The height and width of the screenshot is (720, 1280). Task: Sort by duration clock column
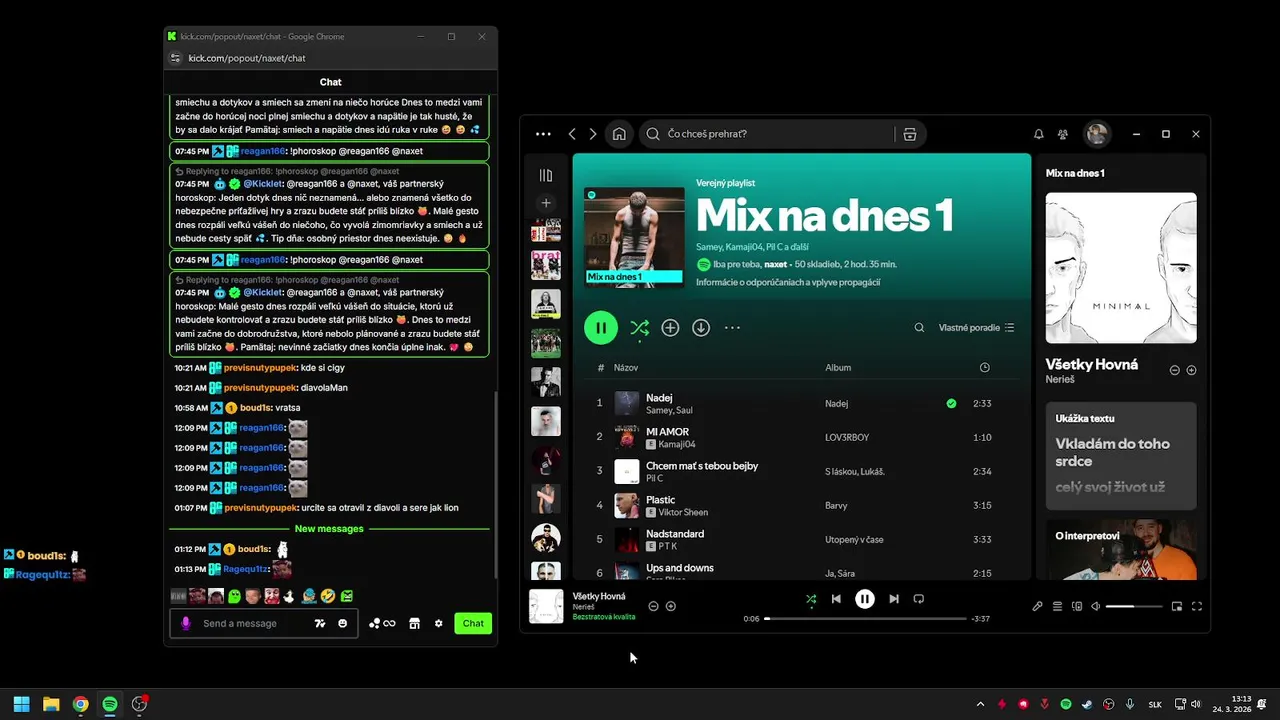point(984,368)
